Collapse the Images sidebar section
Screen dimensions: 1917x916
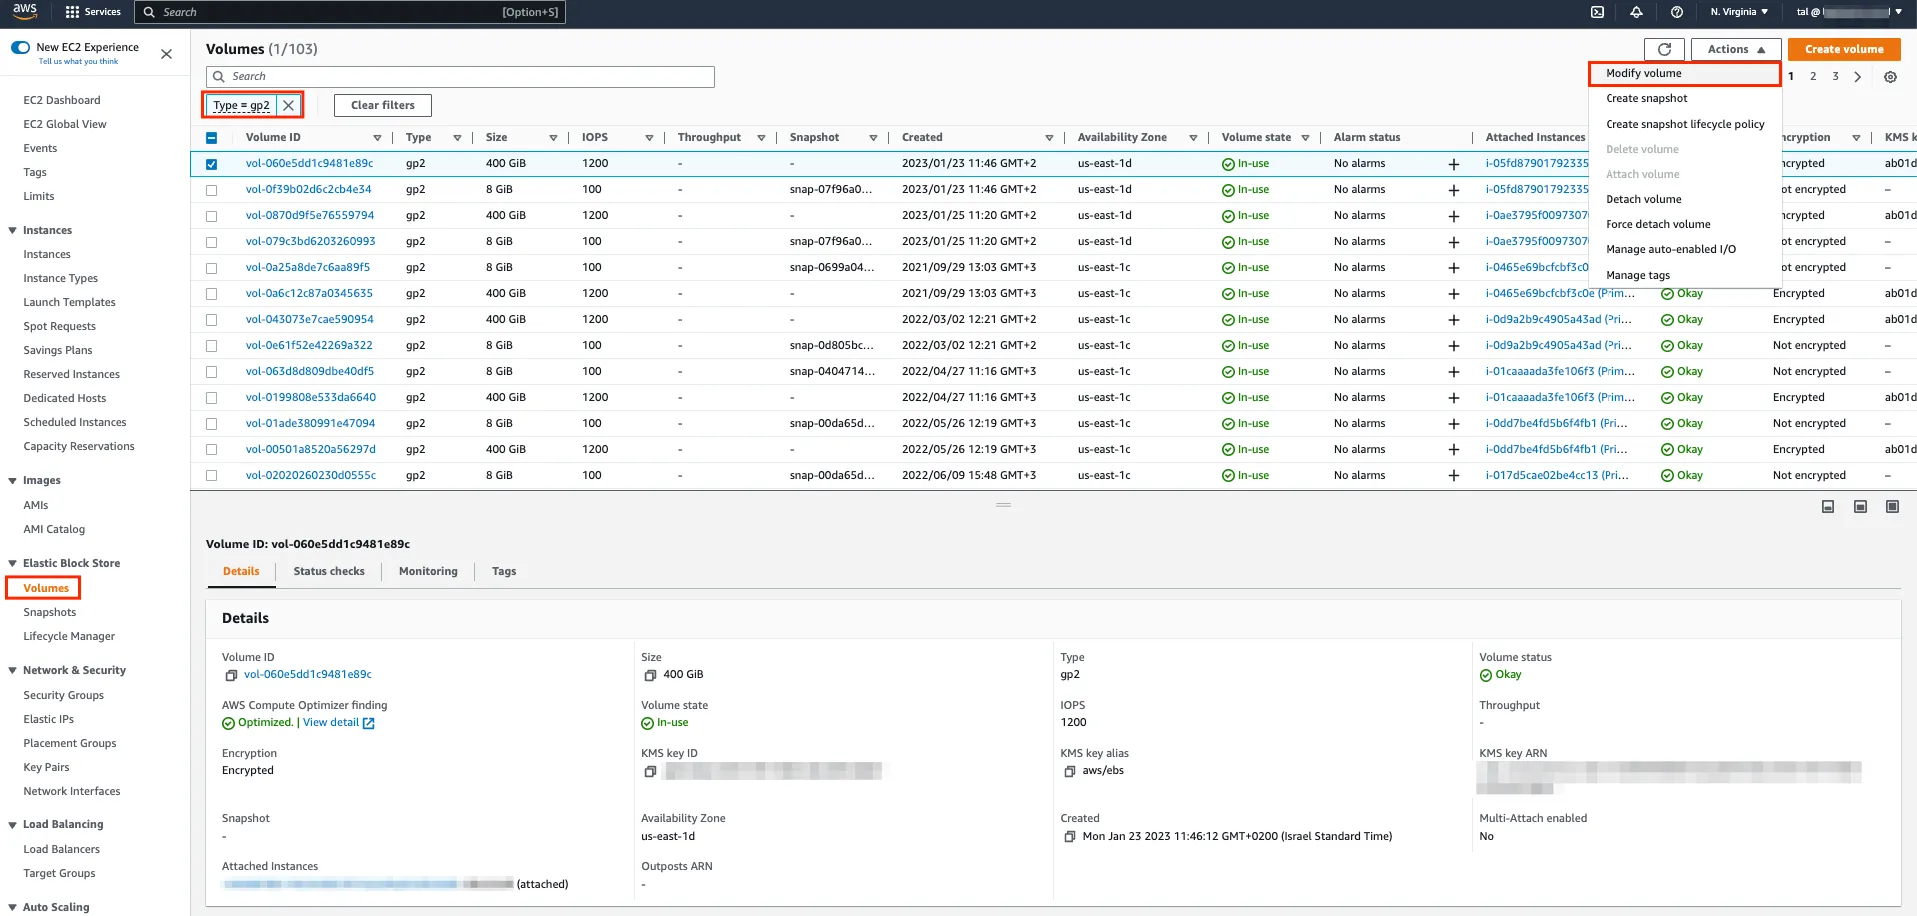pyautogui.click(x=12, y=481)
